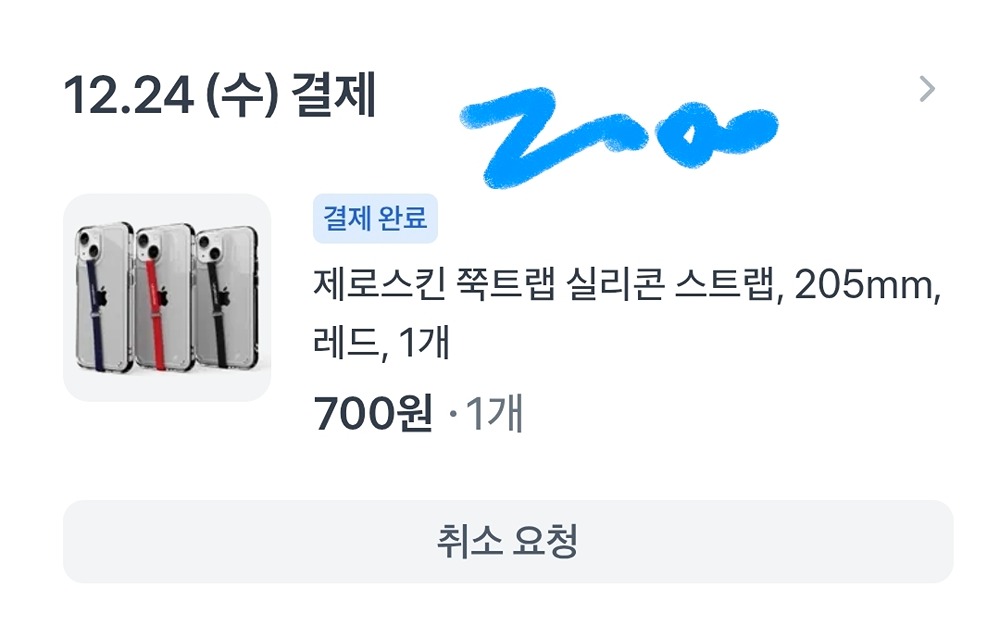This screenshot has height=626, width=1000.
Task: Open the 제로스킨 쭉트랩 실리콘 스트랩 product title
Action: [x=627, y=285]
